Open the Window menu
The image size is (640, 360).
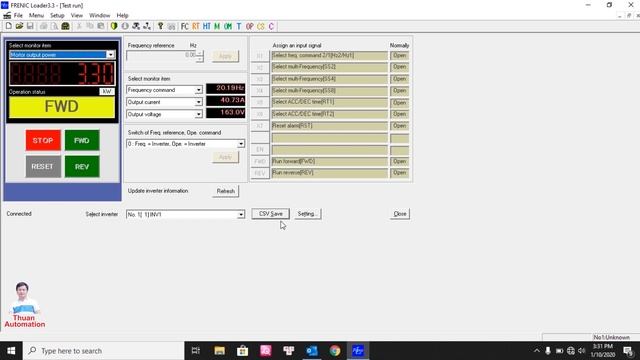point(100,15)
